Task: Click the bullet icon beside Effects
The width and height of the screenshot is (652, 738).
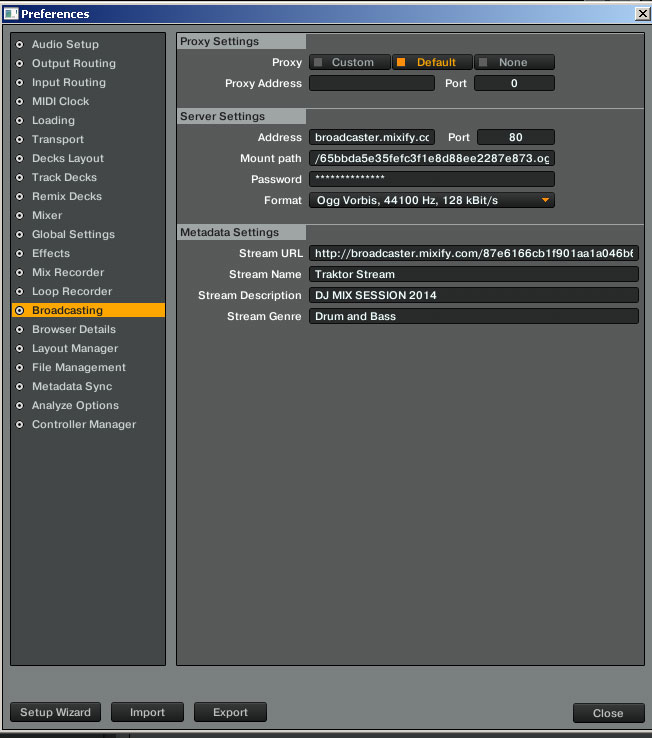Action: [20, 254]
